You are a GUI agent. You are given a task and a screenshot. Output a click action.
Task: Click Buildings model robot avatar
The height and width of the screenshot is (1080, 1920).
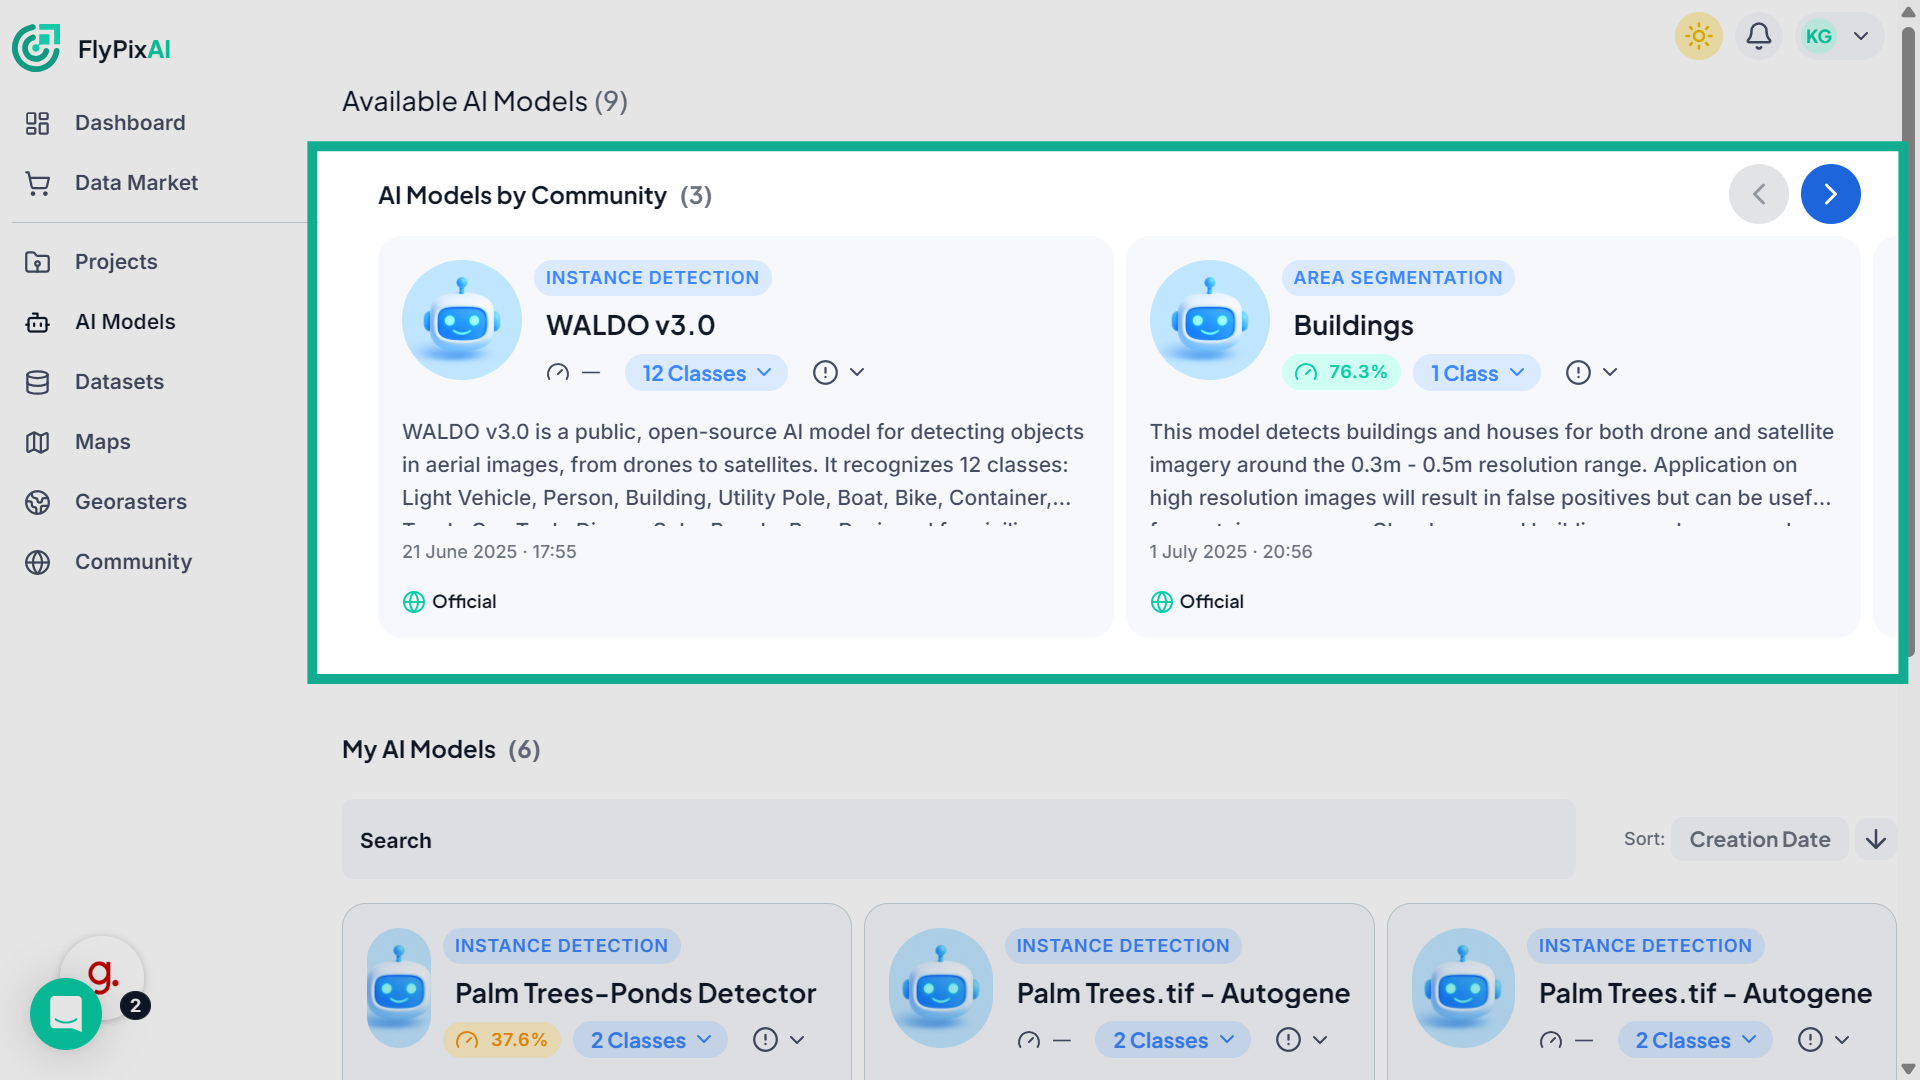coord(1210,320)
